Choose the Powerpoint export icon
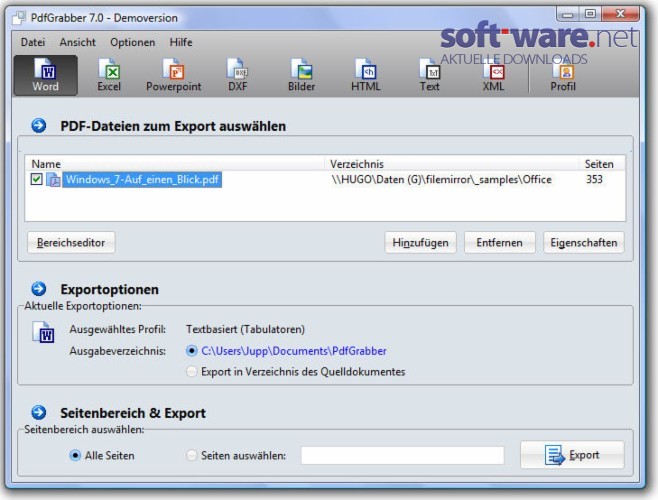Viewport: 658px width, 500px height. click(x=173, y=76)
